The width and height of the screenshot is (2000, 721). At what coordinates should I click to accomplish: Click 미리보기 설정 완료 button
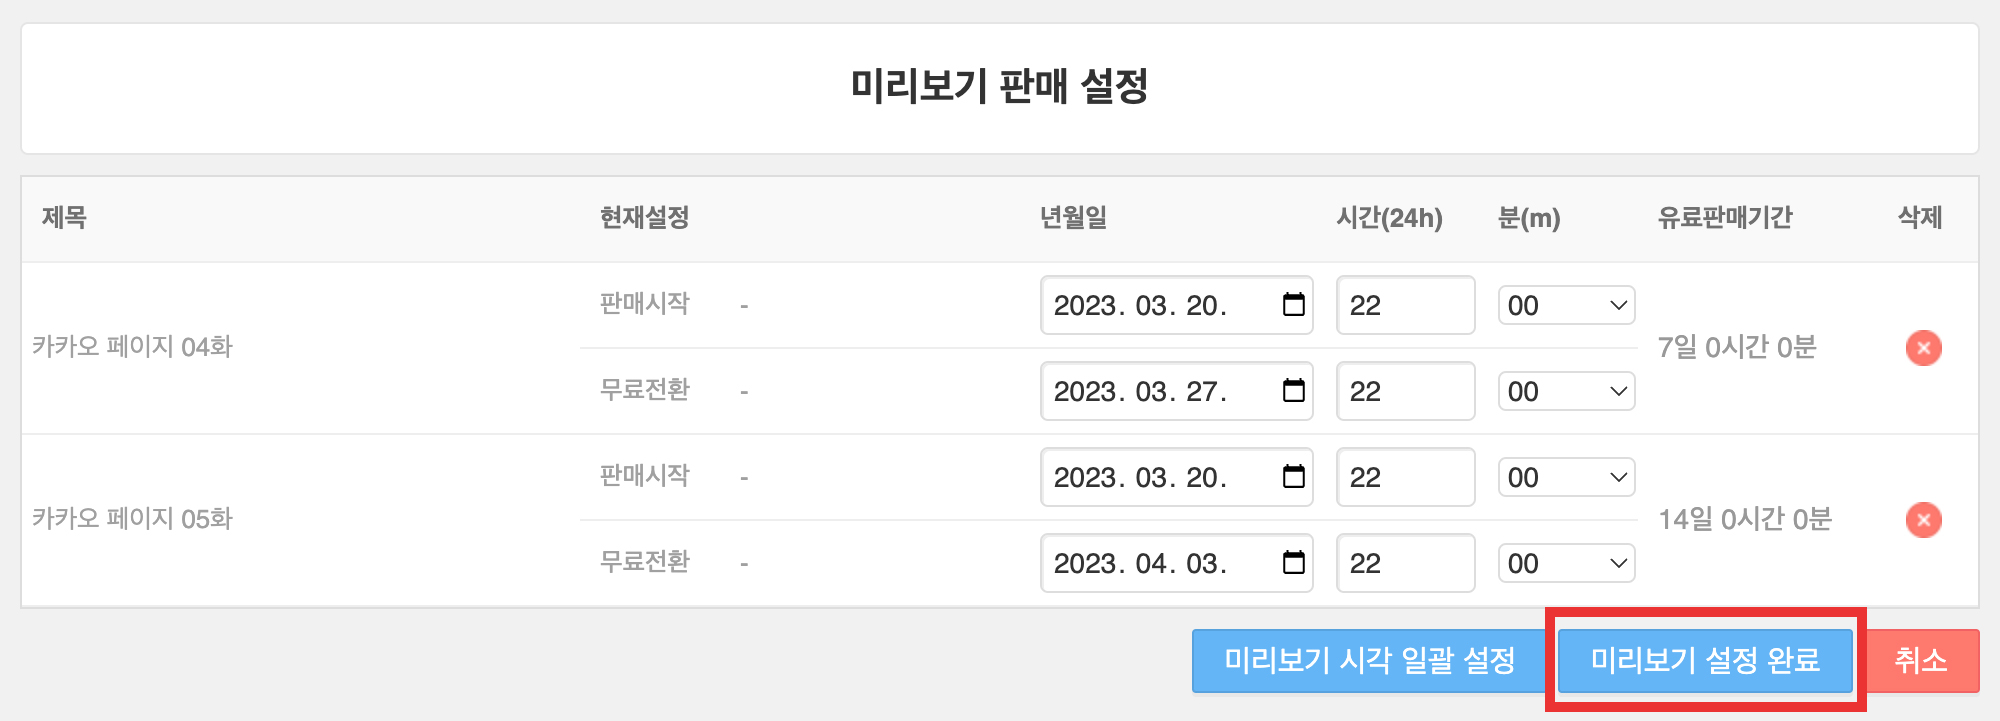tap(1705, 661)
